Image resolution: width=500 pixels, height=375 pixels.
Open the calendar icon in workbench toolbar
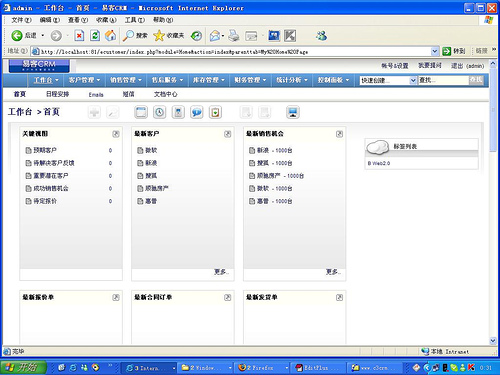pos(141,112)
